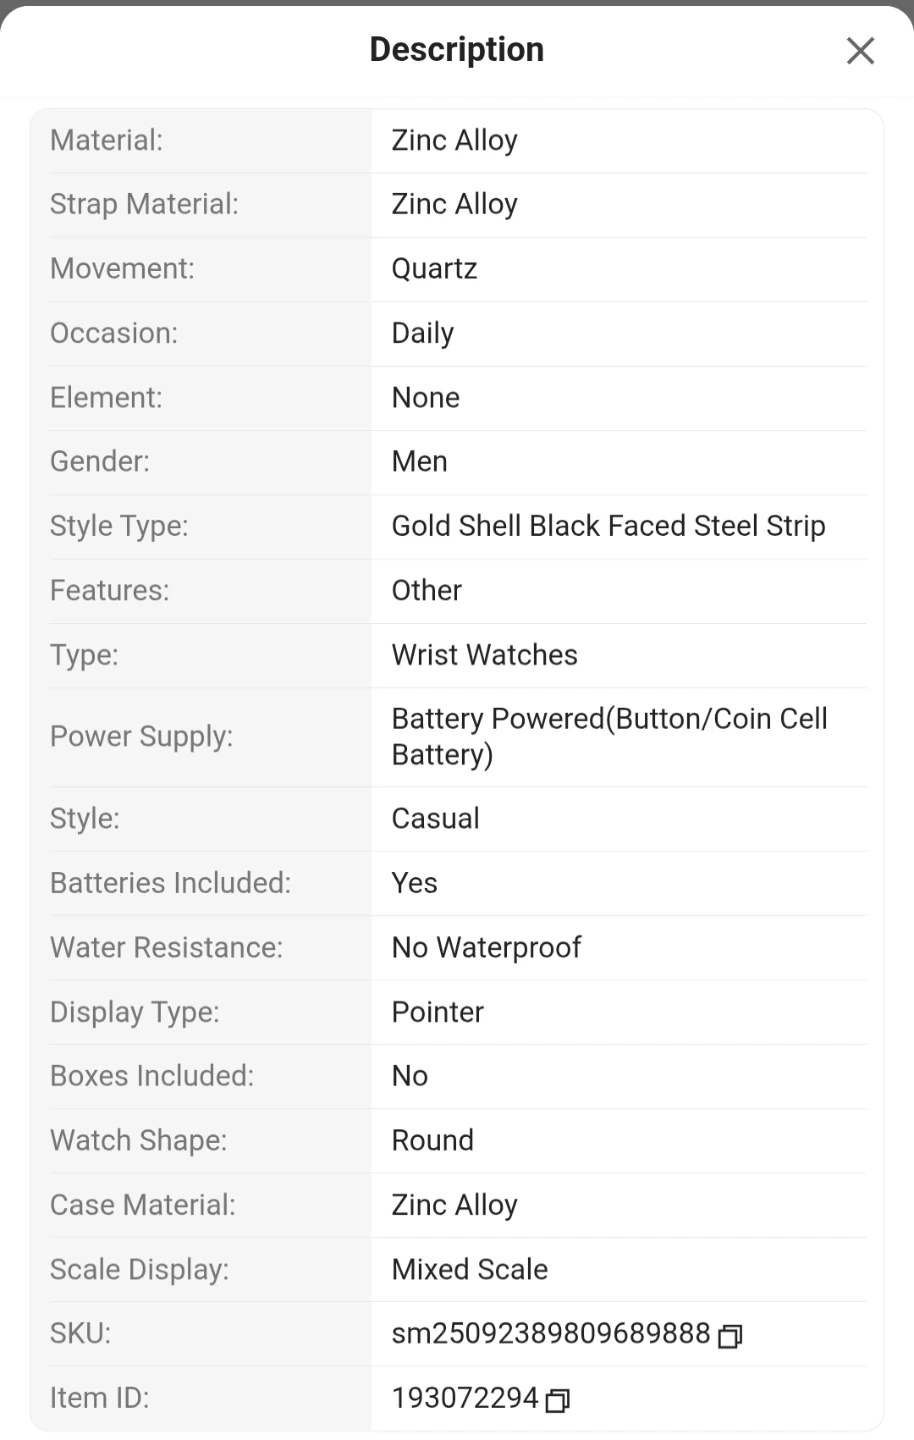
Task: Click the Gold Shell Black Faced Steel Strip text
Action: tap(608, 526)
